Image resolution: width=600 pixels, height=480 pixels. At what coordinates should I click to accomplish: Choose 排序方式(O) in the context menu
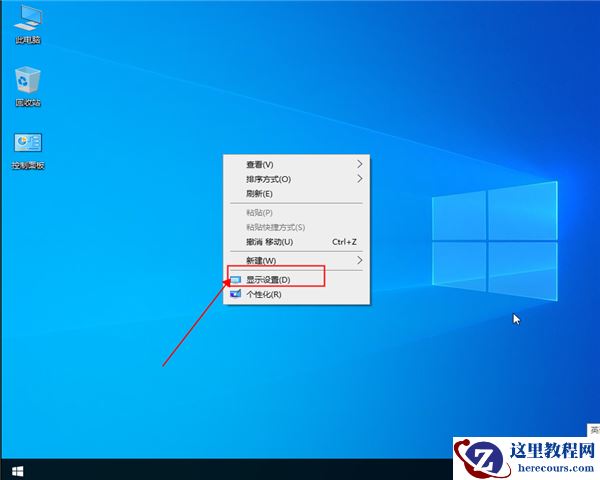coord(297,179)
